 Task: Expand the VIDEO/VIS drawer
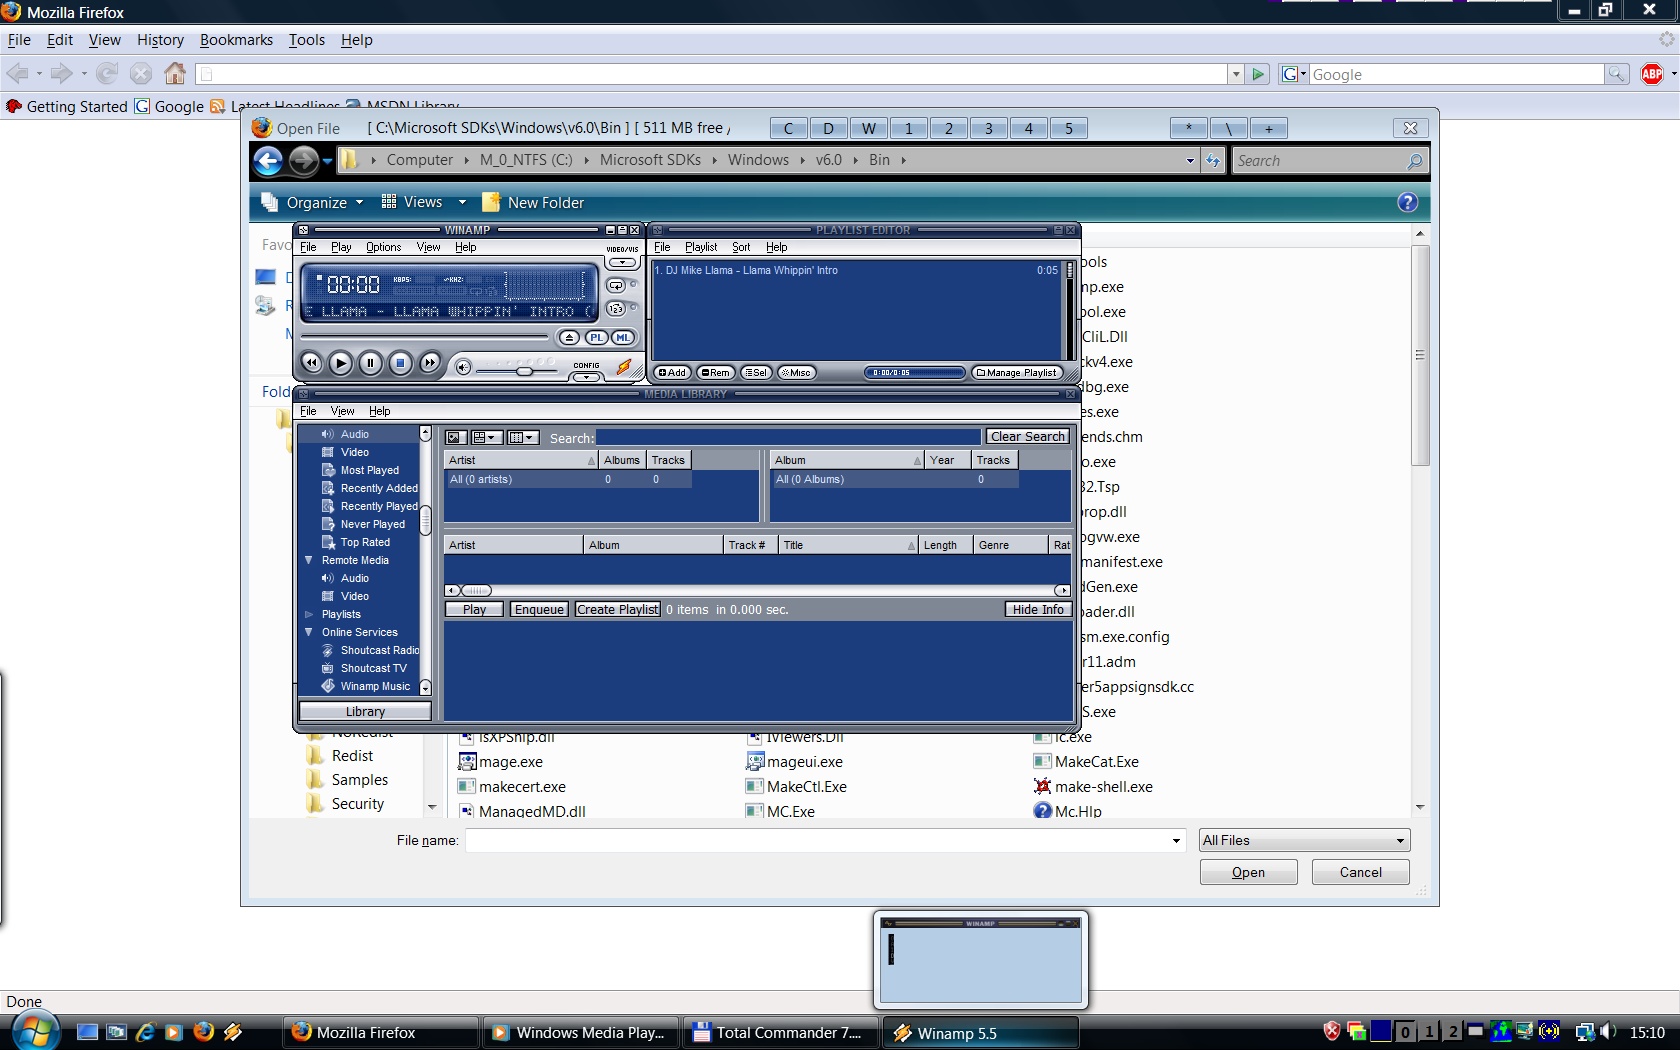[x=622, y=257]
